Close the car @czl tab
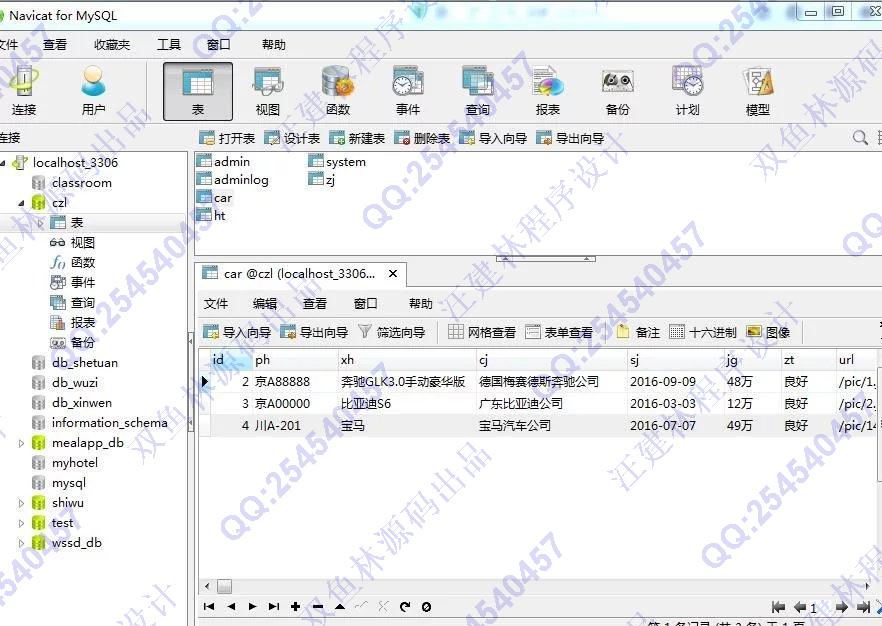The height and width of the screenshot is (626, 882). [x=393, y=274]
